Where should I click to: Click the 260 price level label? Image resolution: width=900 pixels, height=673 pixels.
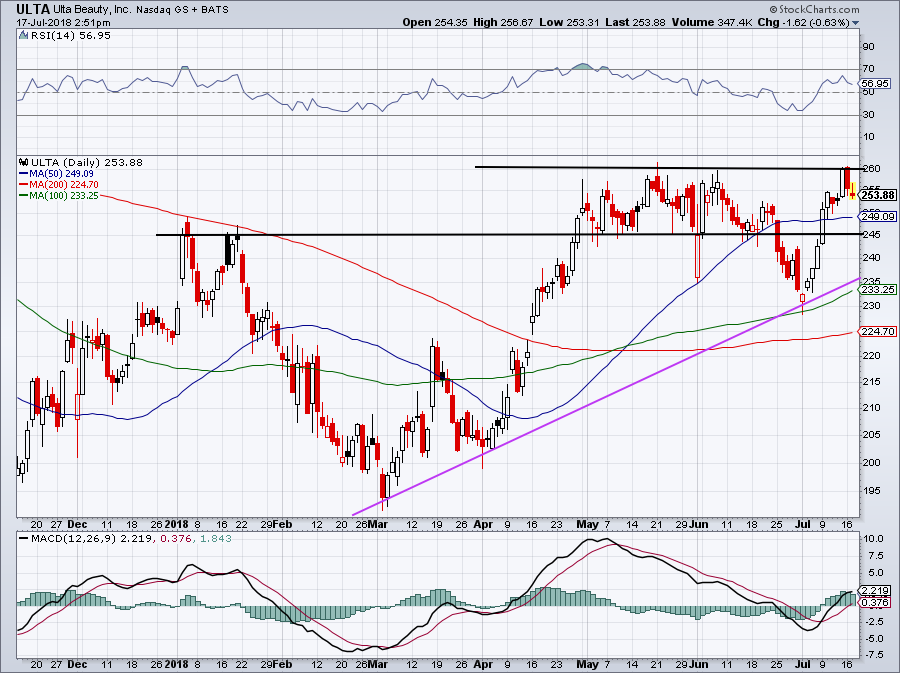pyautogui.click(x=871, y=169)
